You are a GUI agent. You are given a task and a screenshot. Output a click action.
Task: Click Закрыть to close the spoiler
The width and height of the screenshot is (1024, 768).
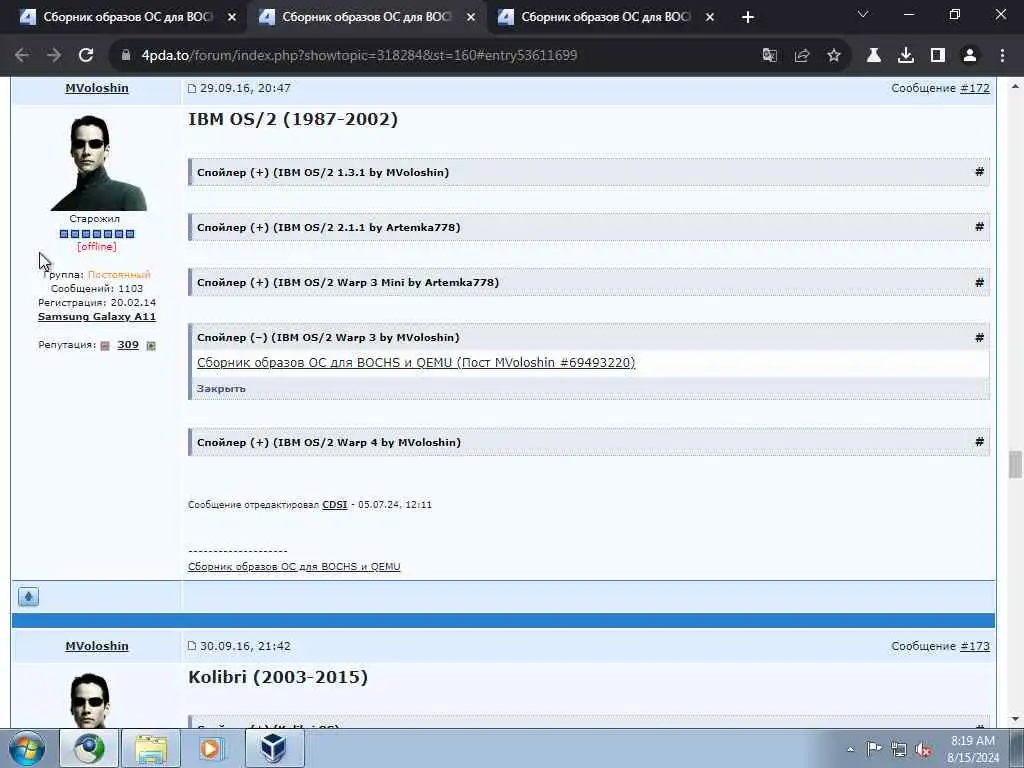(x=221, y=389)
